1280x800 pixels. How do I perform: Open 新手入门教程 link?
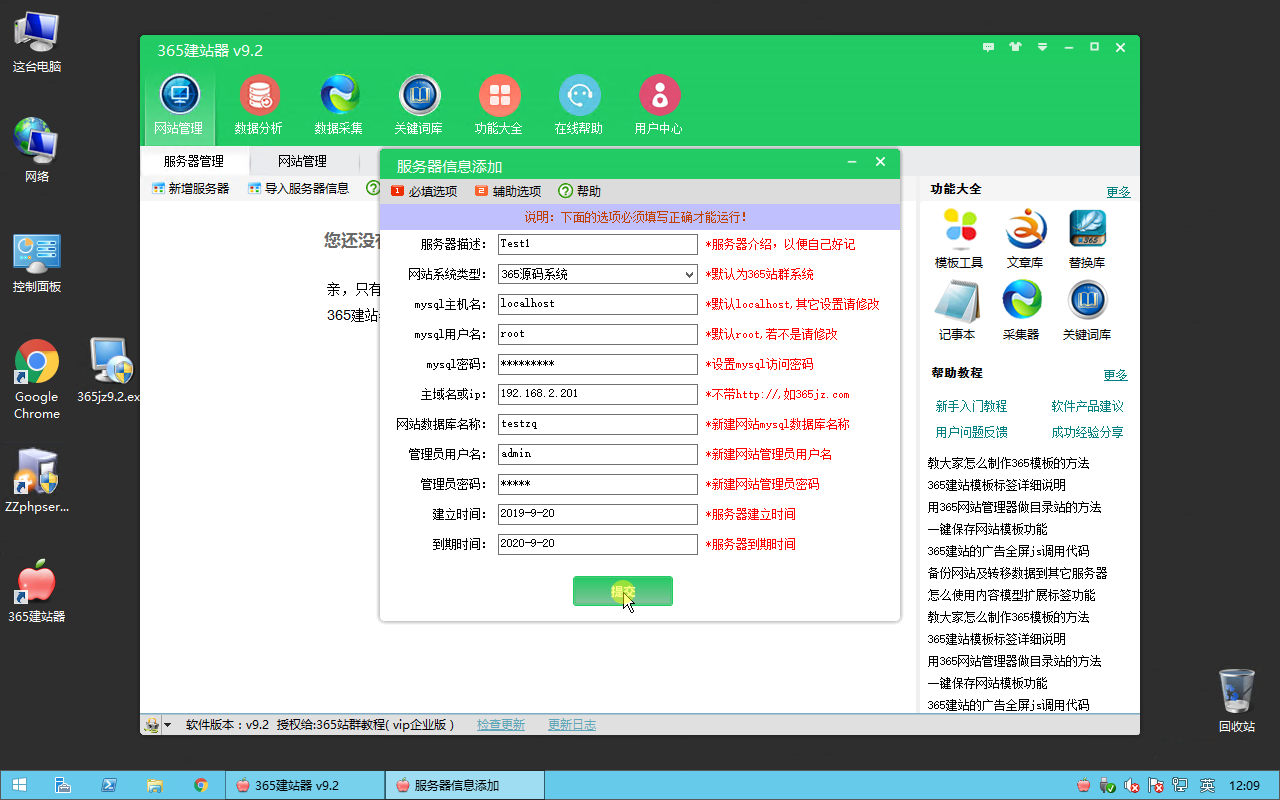click(971, 406)
